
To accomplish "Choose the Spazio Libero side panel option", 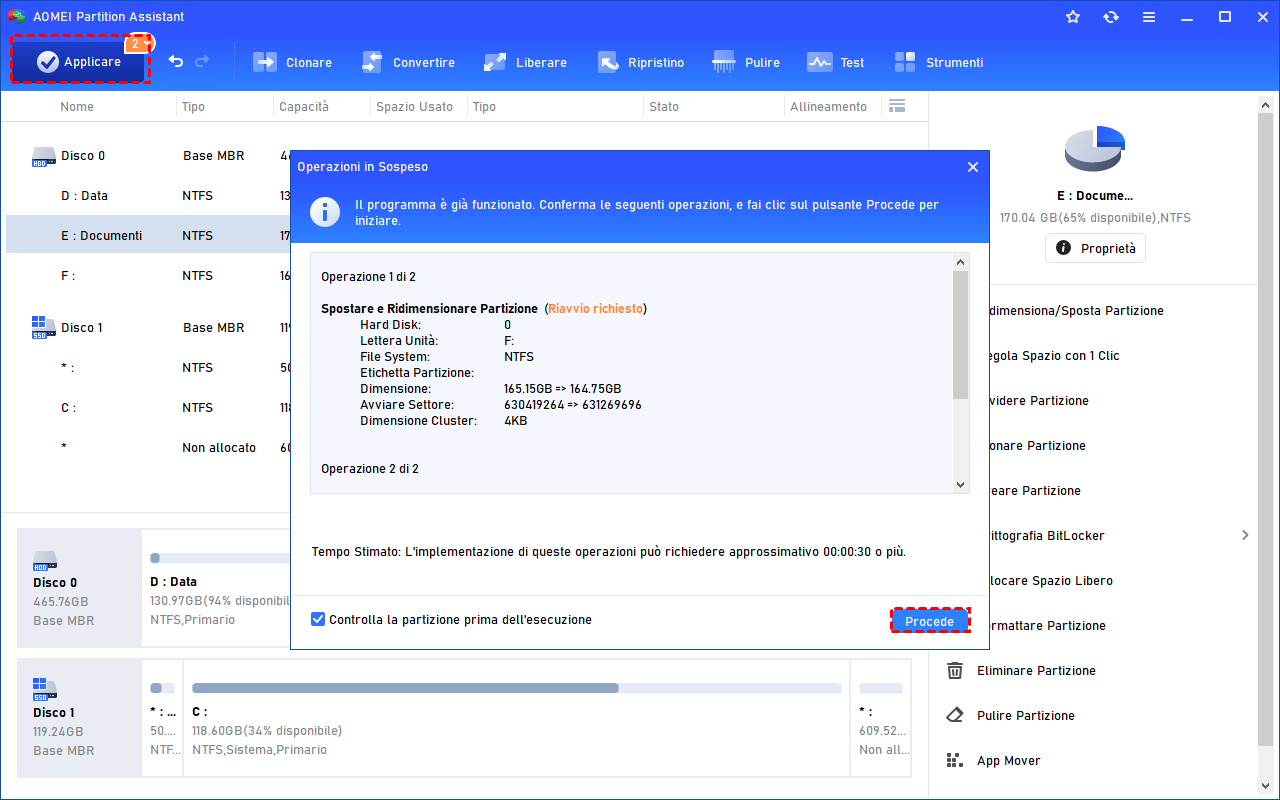I will [1051, 581].
